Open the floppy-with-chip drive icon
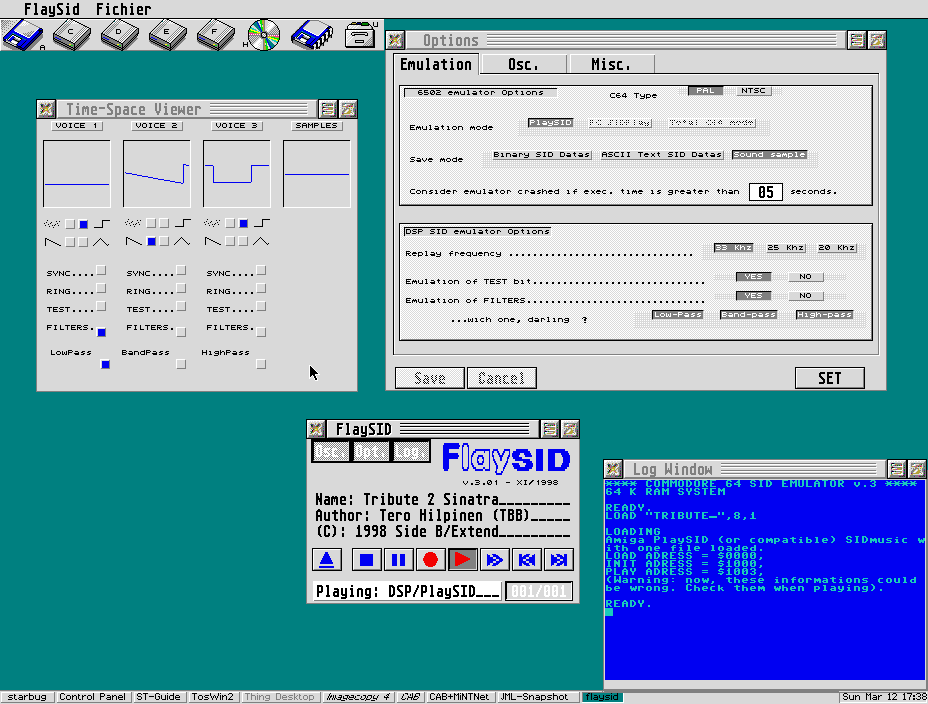This screenshot has height=704, width=928. pos(312,35)
